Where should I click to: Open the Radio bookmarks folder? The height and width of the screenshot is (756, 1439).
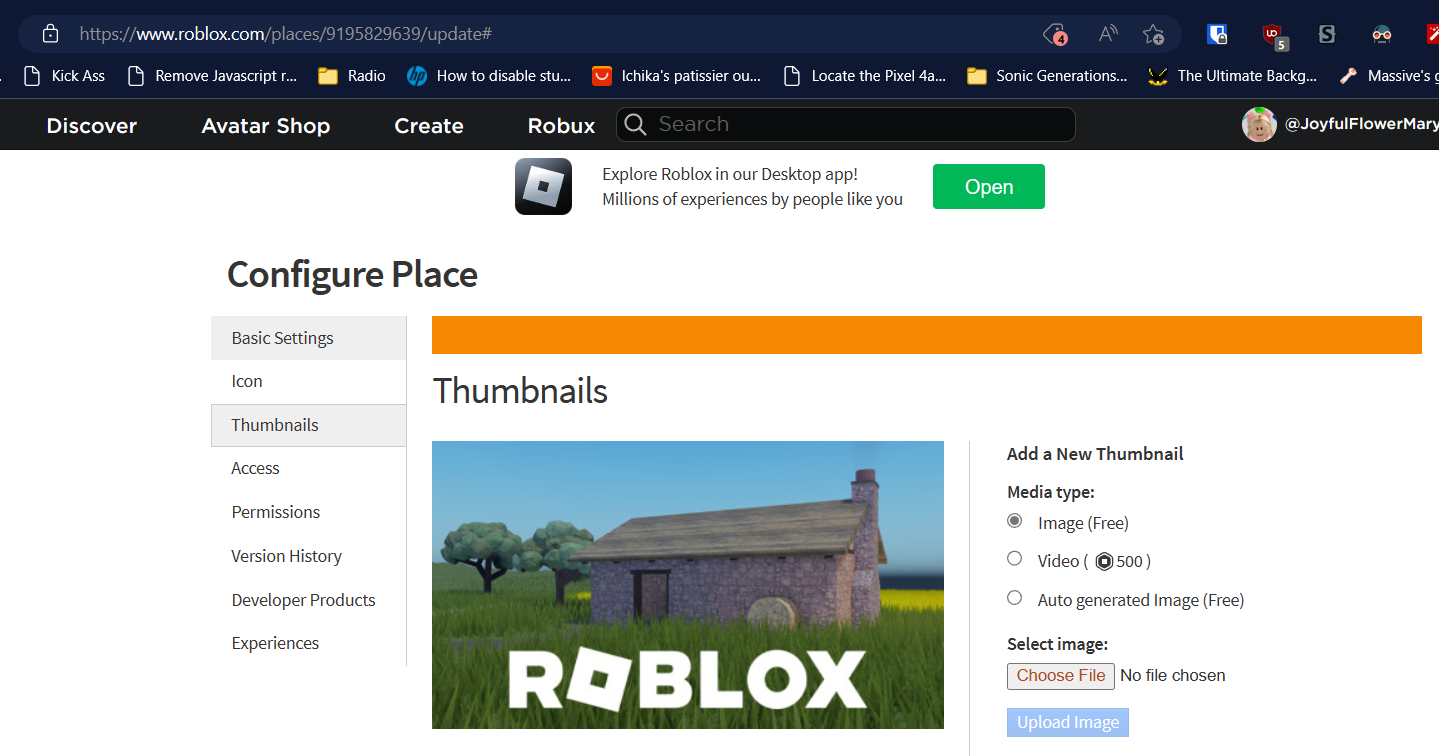tap(352, 76)
